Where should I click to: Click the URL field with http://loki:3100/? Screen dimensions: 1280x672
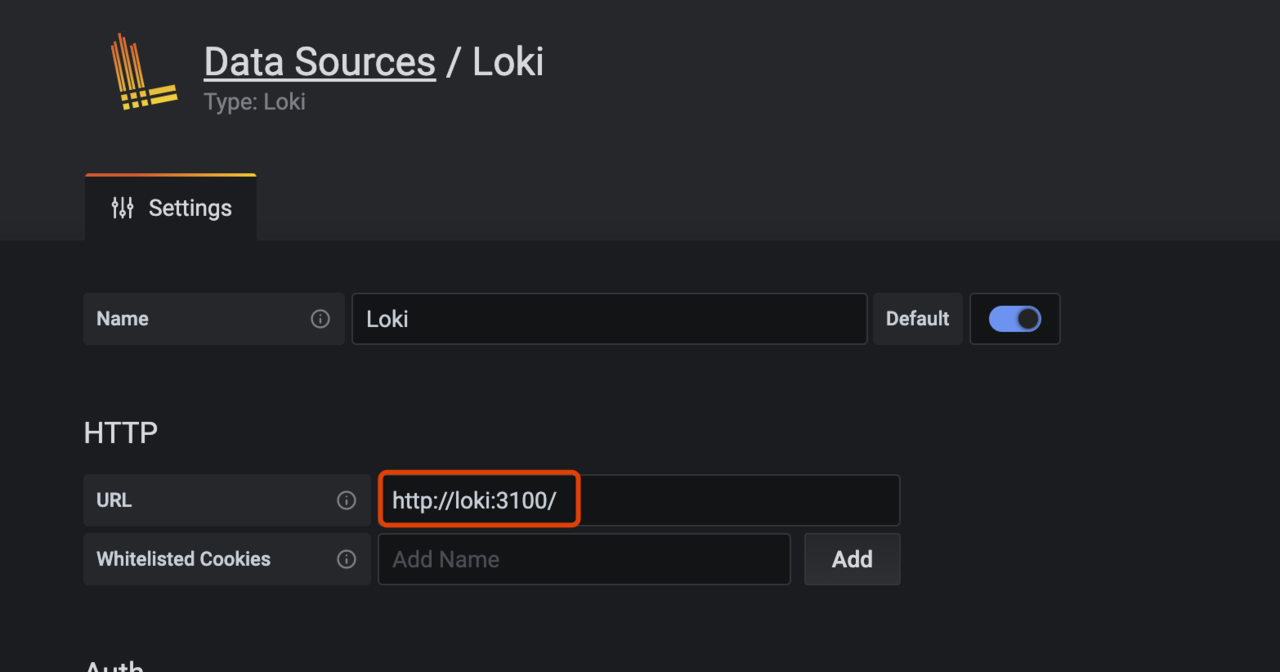tap(638, 500)
